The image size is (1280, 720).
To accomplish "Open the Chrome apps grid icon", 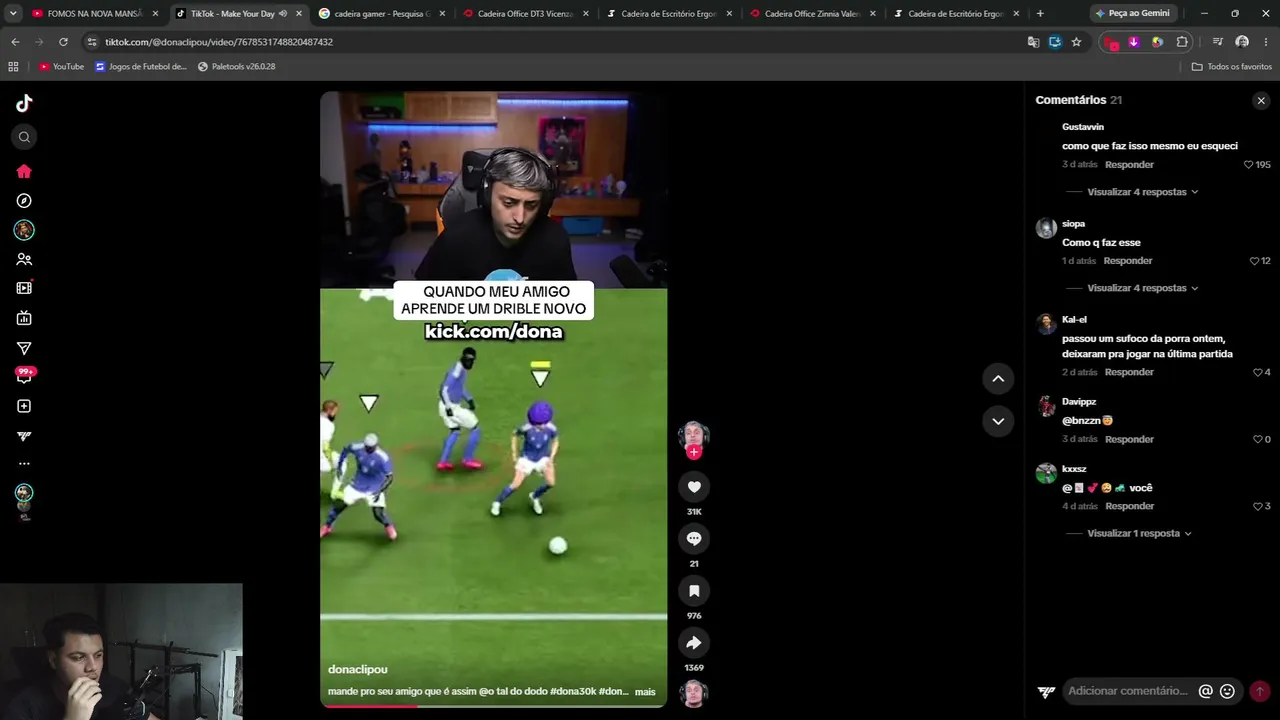I will click(13, 67).
